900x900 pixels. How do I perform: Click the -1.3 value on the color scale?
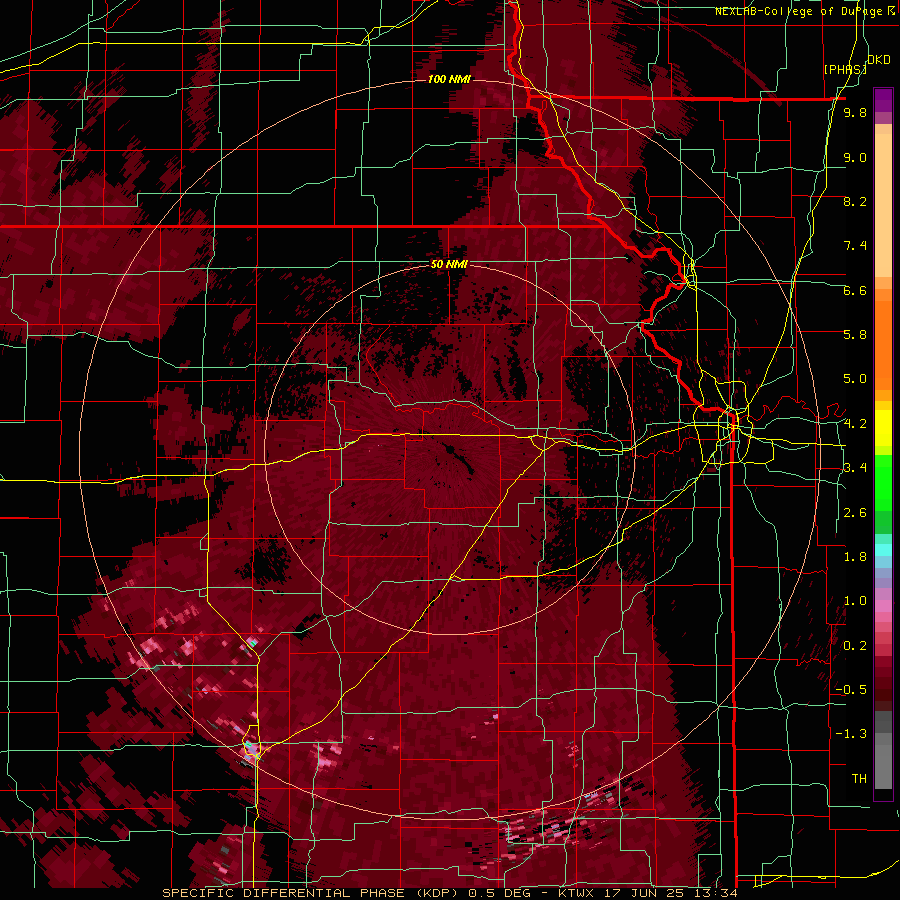pos(851,734)
